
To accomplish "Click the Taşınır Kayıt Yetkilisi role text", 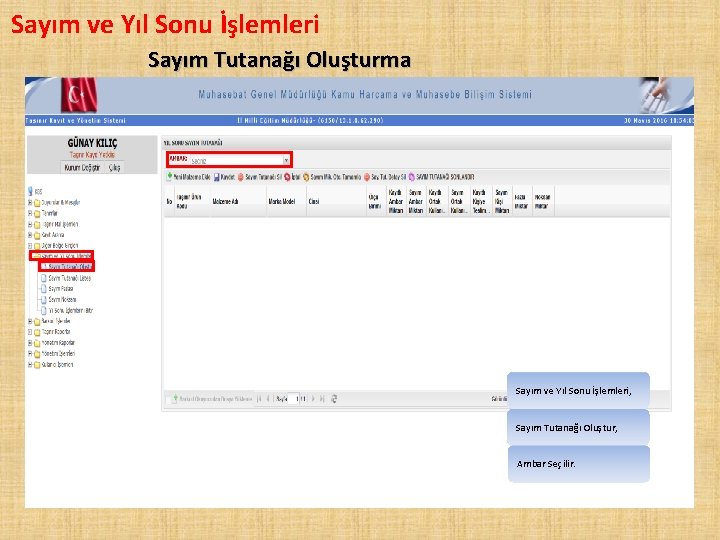I will [92, 155].
